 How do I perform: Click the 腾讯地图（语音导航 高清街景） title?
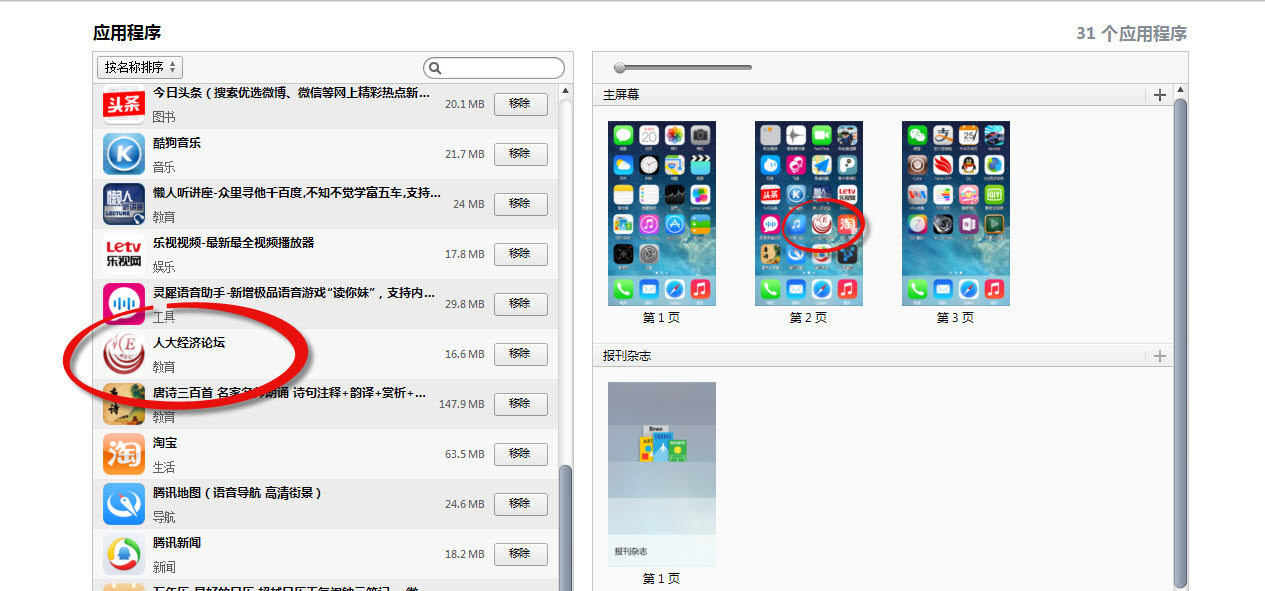tap(237, 493)
